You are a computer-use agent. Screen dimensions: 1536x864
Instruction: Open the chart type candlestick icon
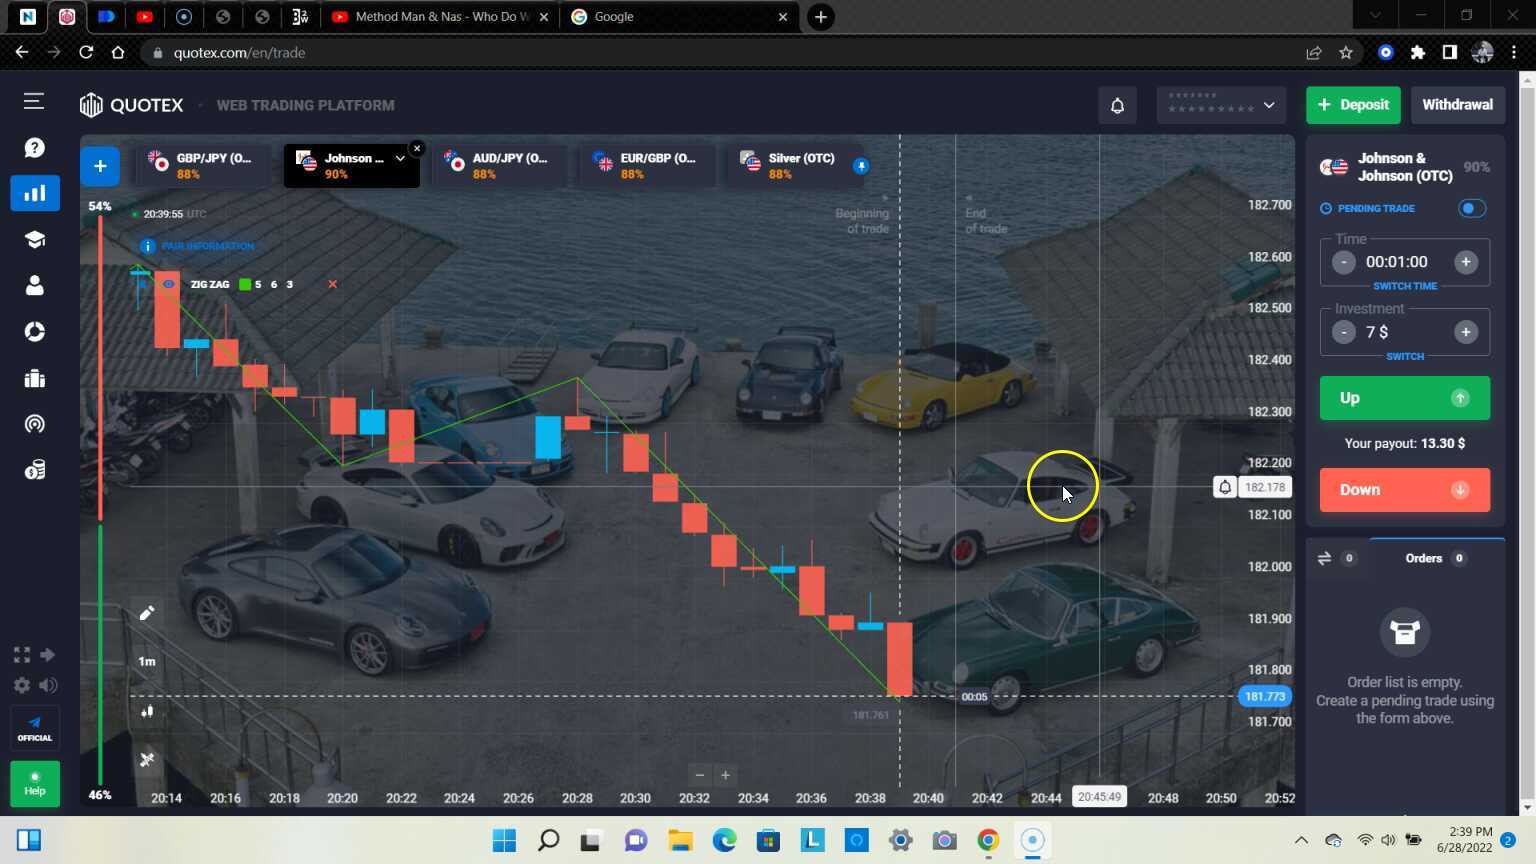147,711
